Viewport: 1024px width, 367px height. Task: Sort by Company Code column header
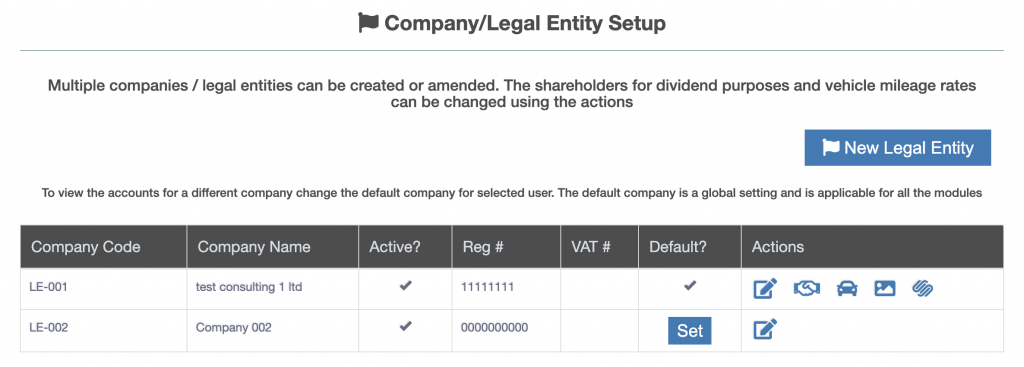(x=86, y=247)
